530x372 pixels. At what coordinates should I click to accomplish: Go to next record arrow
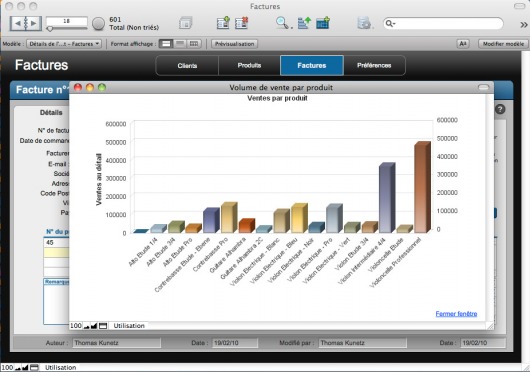click(34, 23)
